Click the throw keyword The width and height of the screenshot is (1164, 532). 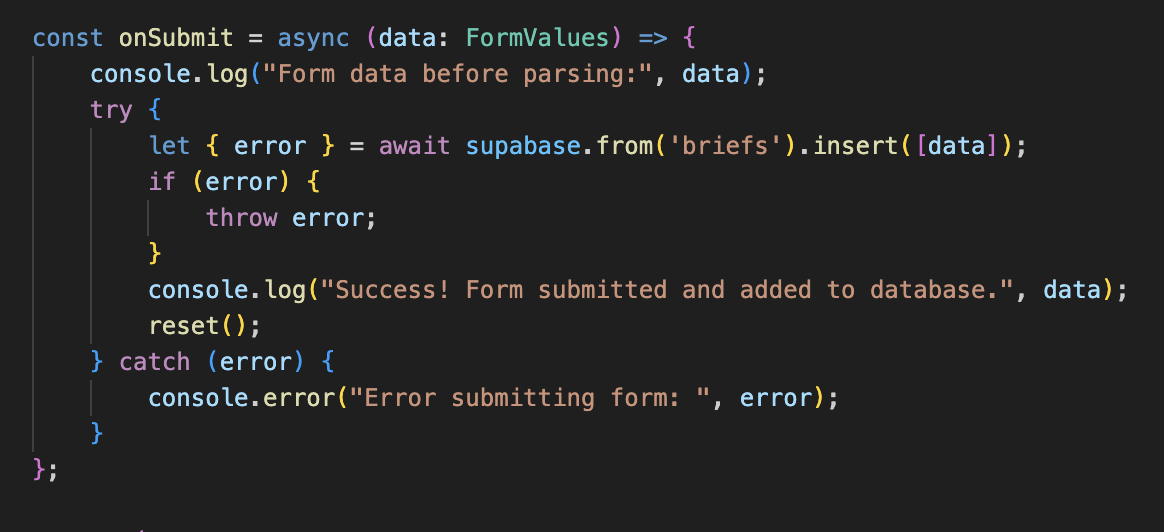click(x=241, y=218)
